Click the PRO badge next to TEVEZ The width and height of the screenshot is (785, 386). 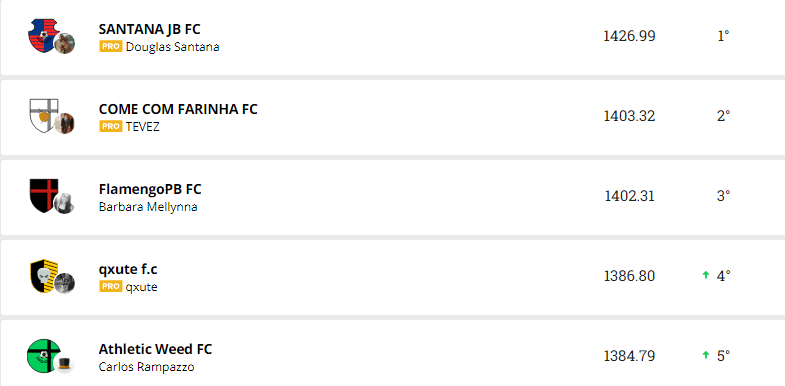pyautogui.click(x=111, y=127)
